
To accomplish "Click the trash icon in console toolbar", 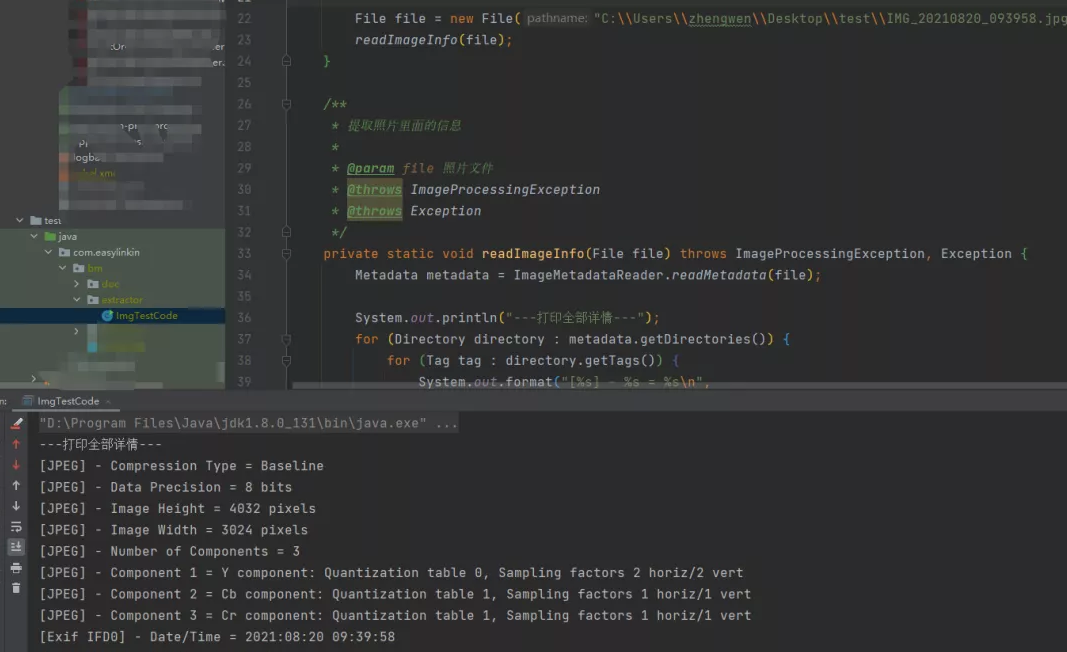I will tap(16, 588).
